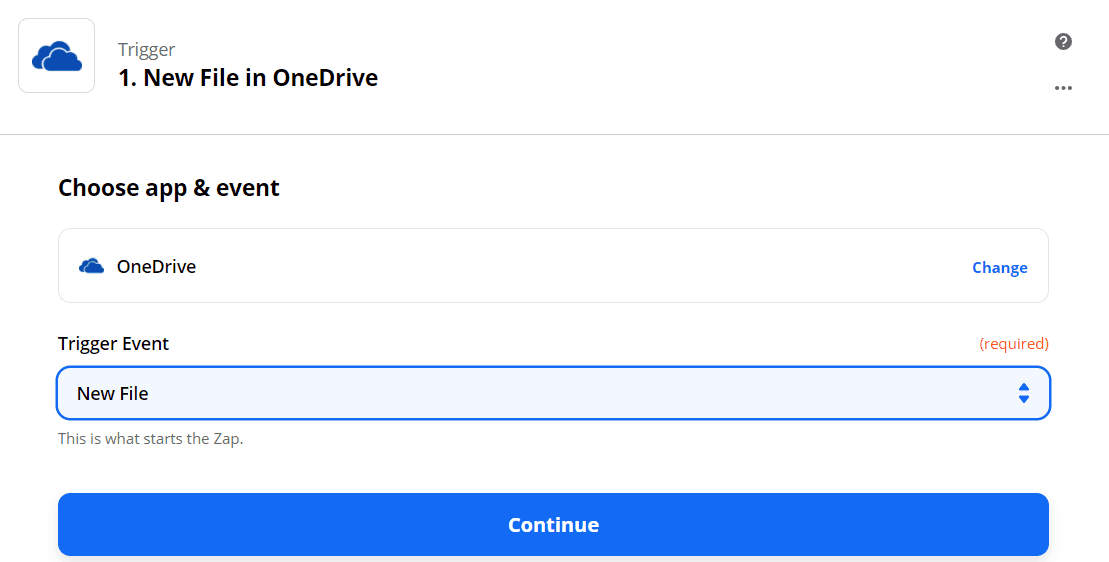Image resolution: width=1109 pixels, height=562 pixels.
Task: Click the Change link to switch apps
Action: tap(999, 267)
